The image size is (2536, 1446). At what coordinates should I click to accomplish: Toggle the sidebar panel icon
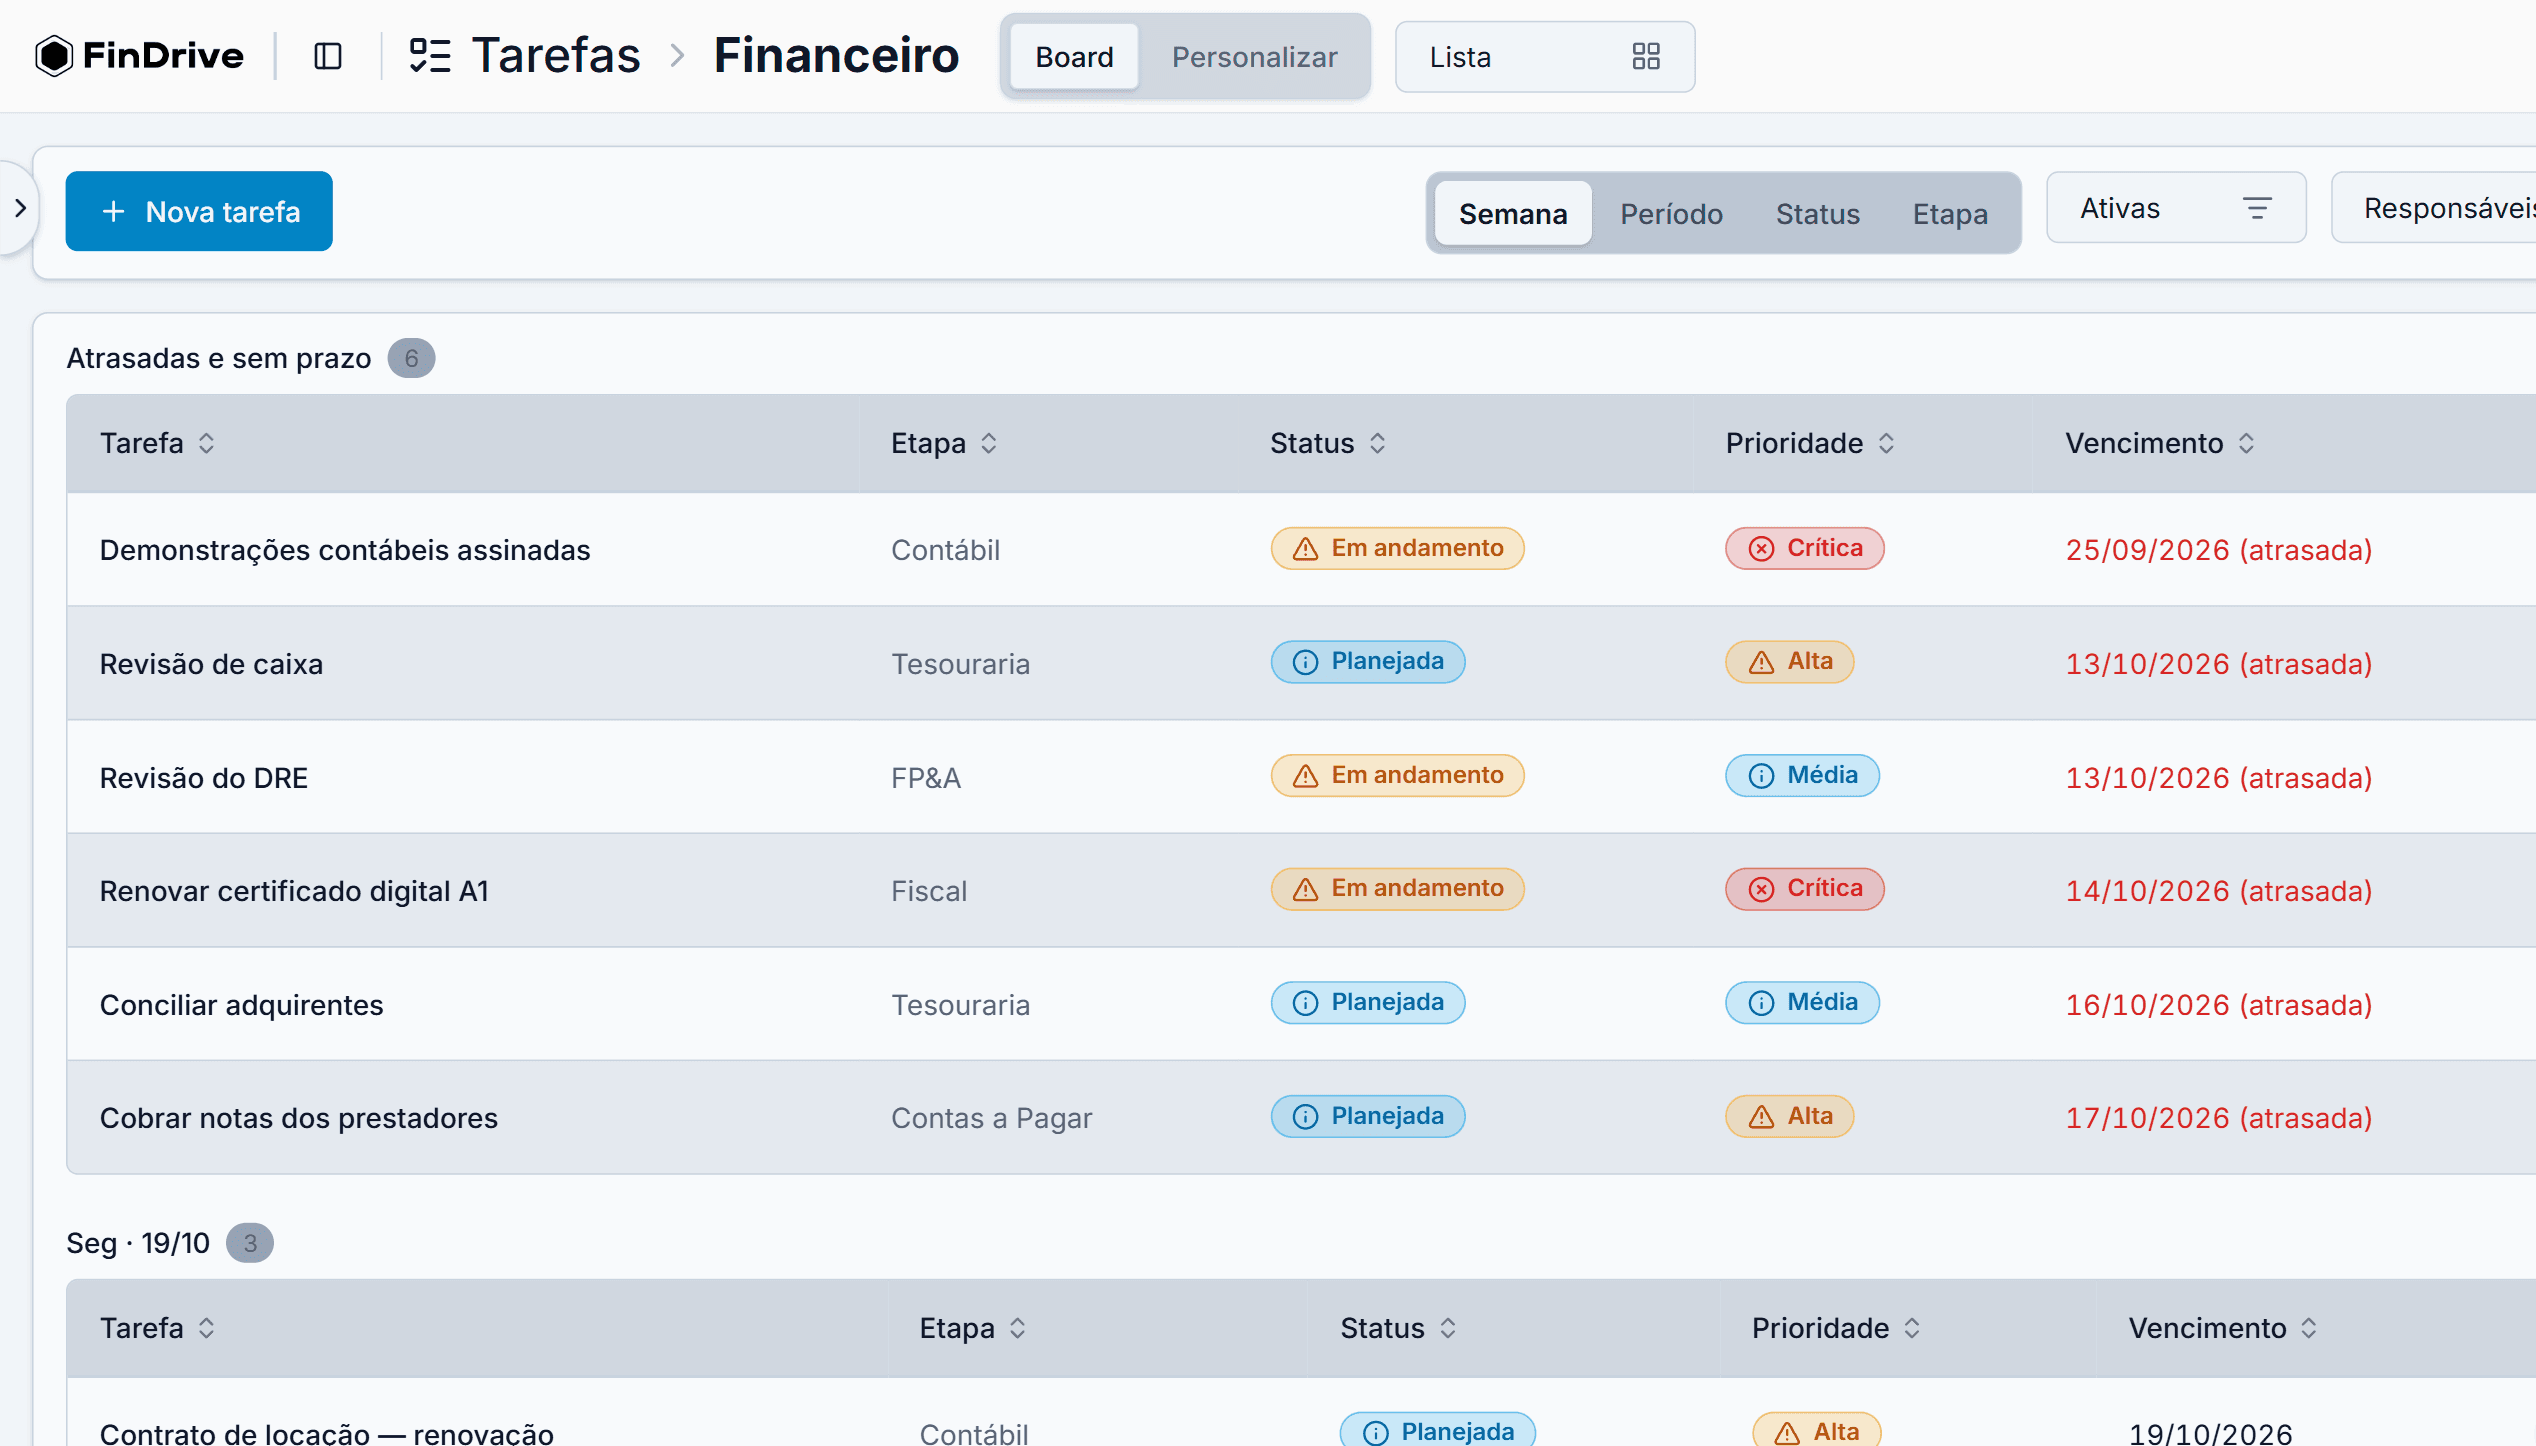(x=328, y=56)
